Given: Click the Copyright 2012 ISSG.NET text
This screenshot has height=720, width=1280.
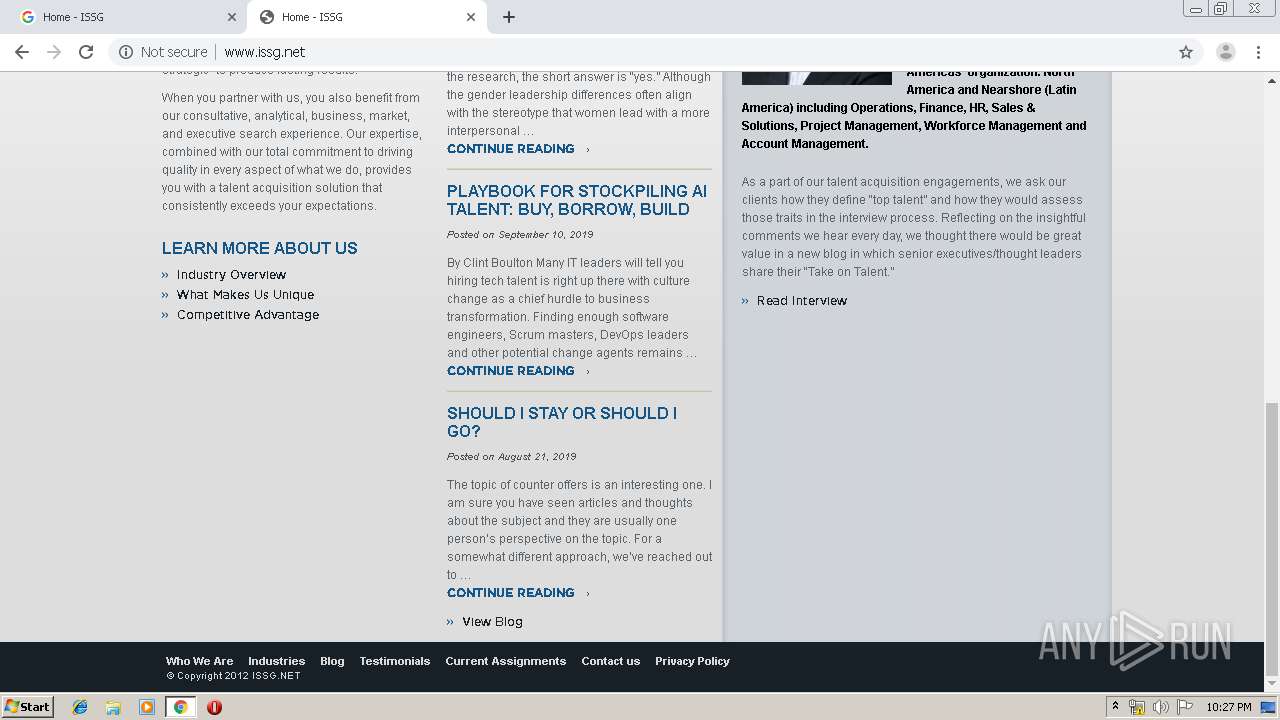Looking at the screenshot, I should pos(233,676).
